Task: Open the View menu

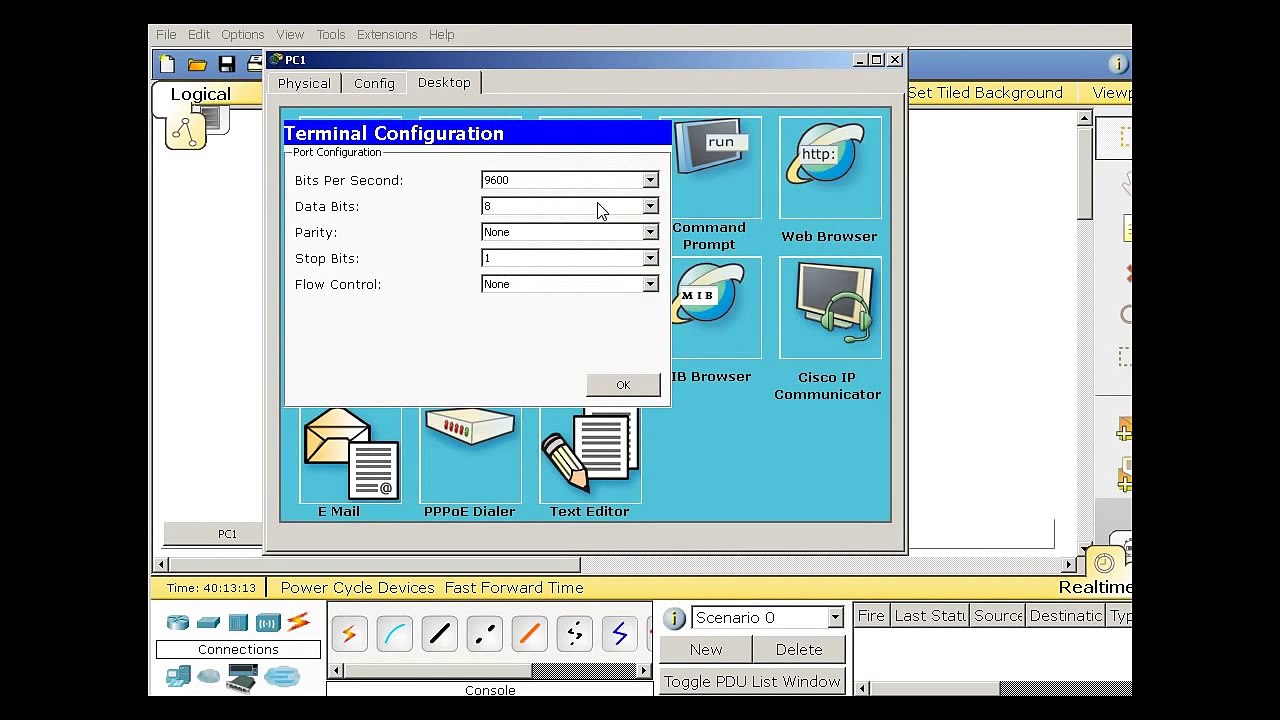Action: (290, 34)
